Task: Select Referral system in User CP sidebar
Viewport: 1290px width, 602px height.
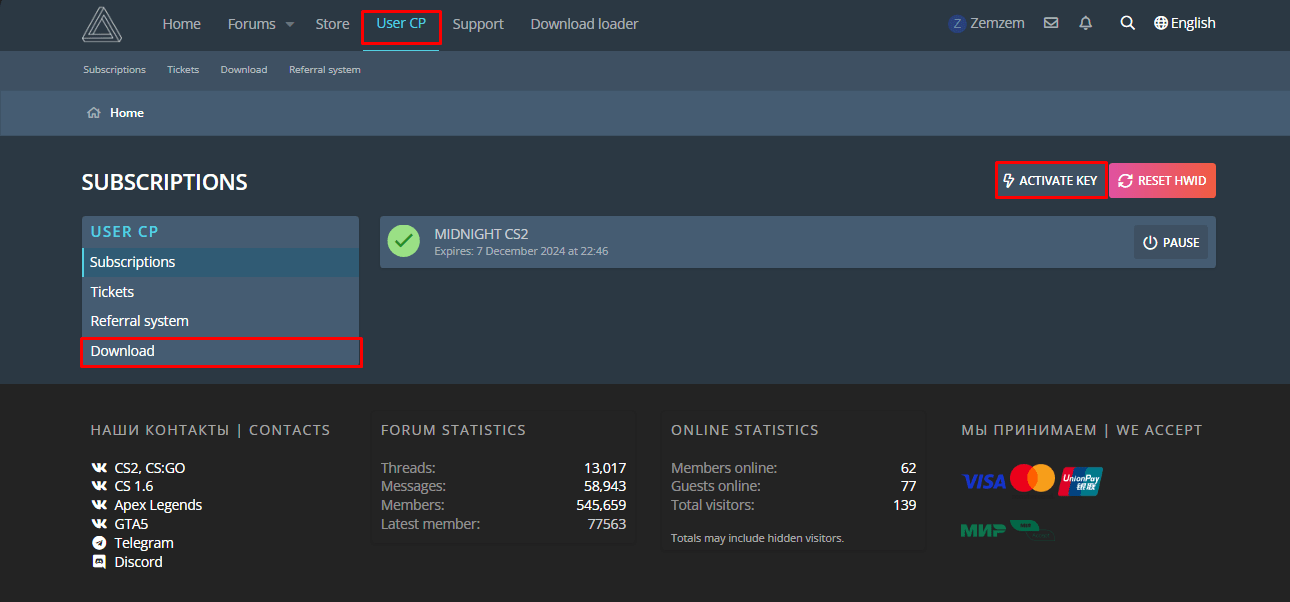Action: pos(220,321)
